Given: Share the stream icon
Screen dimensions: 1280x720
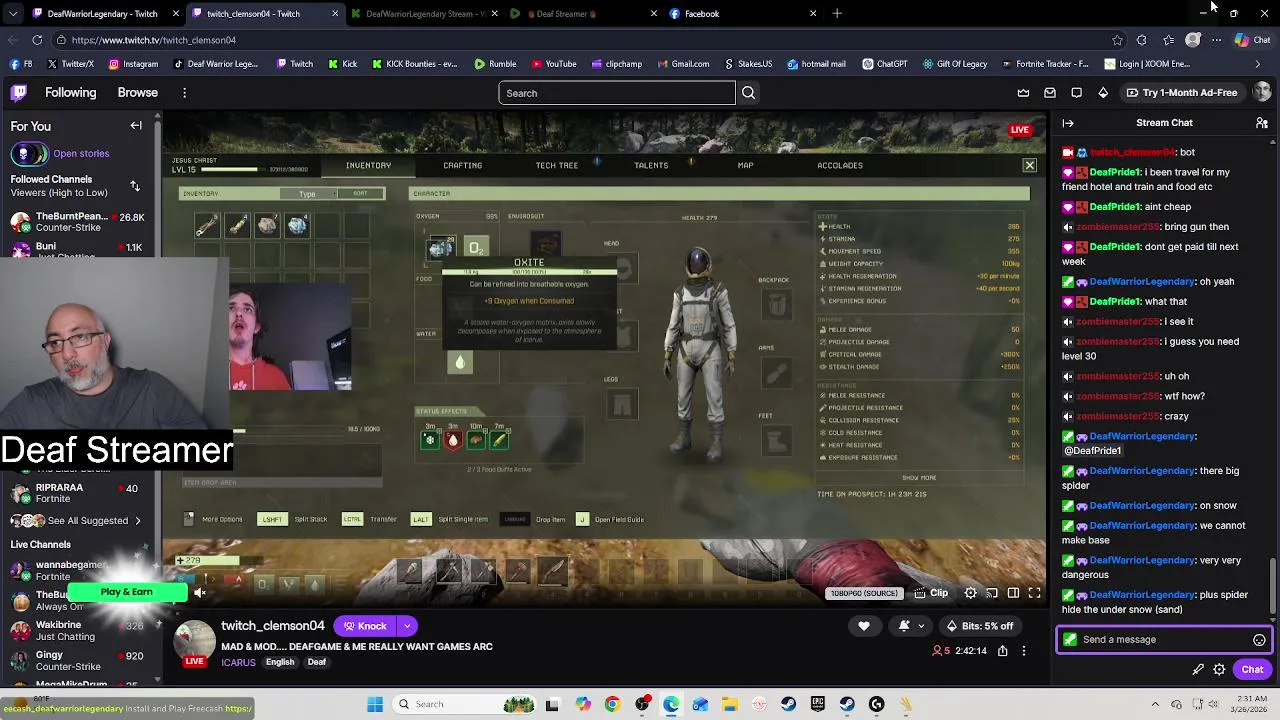Looking at the screenshot, I should (1002, 651).
